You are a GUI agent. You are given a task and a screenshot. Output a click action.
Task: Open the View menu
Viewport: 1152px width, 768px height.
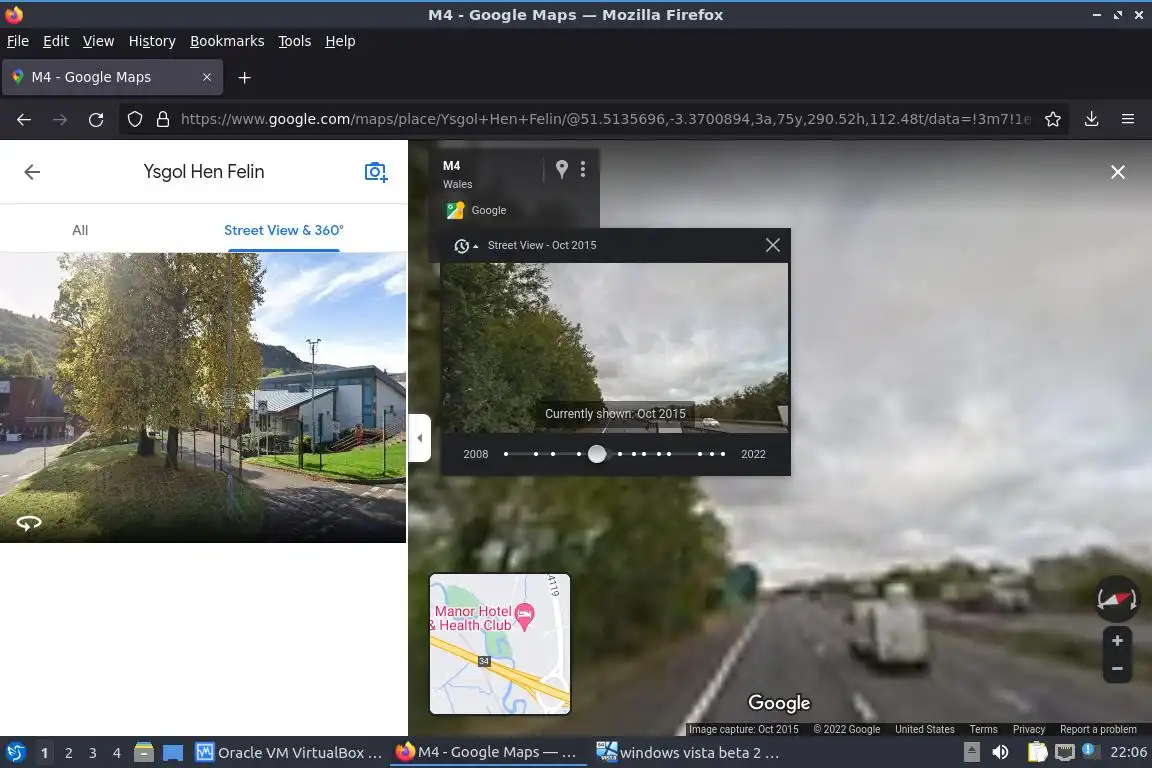tap(98, 41)
